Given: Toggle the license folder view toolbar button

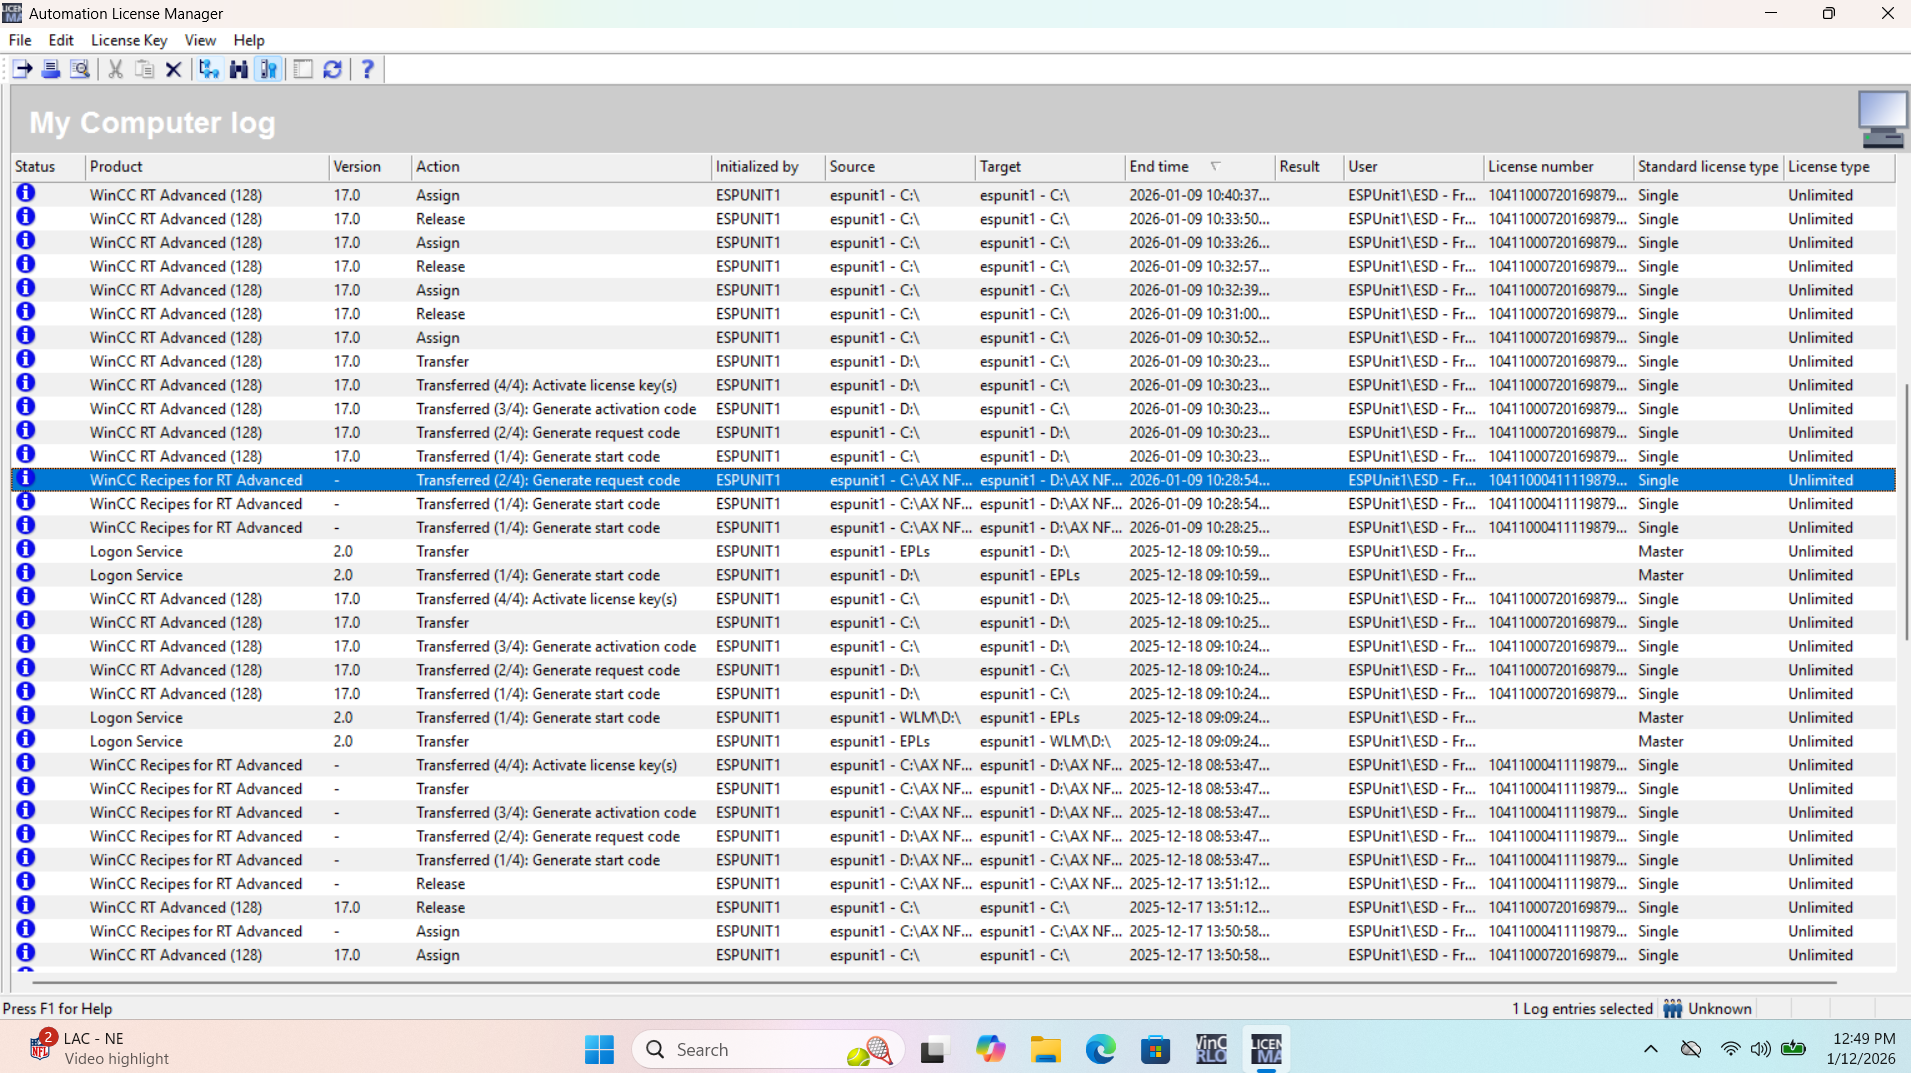Looking at the screenshot, I should pos(268,69).
